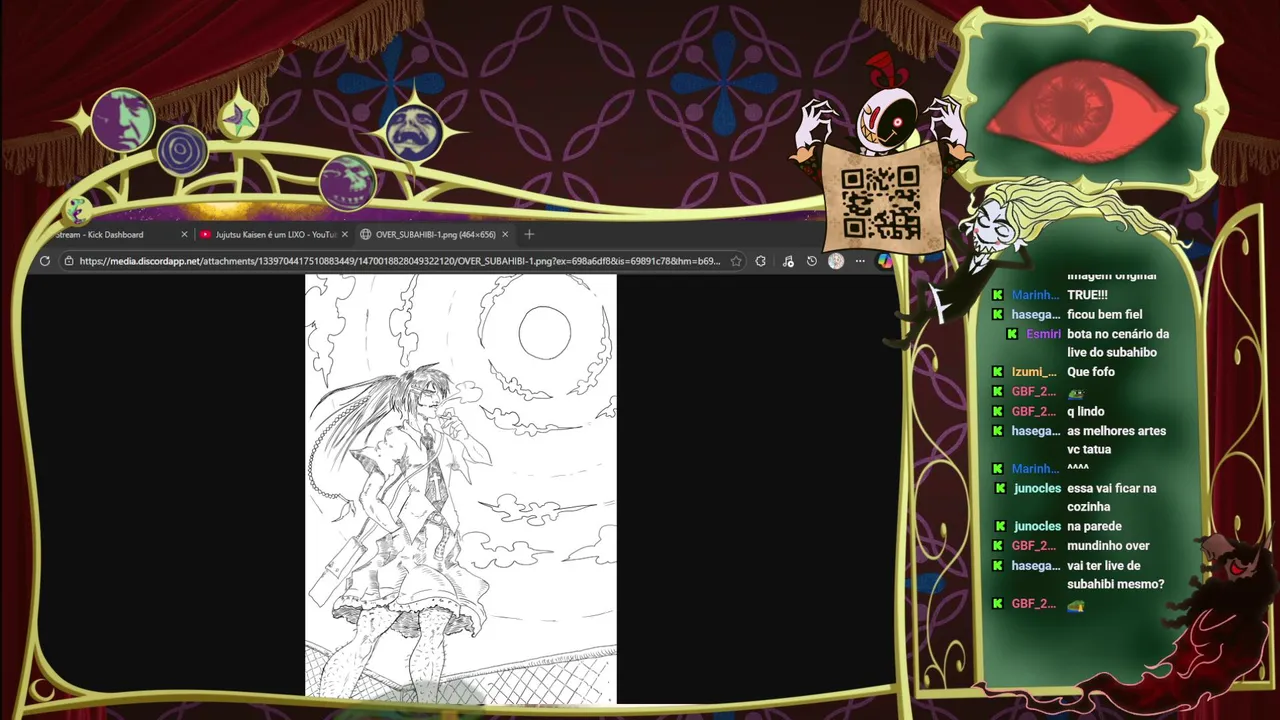Click the Kick badge on the "^^^^" message
1280x720 pixels.
997,469
